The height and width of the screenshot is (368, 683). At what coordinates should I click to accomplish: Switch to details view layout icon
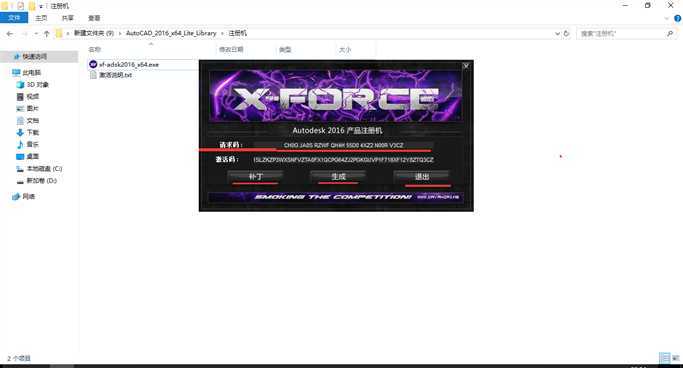pyautogui.click(x=664, y=358)
